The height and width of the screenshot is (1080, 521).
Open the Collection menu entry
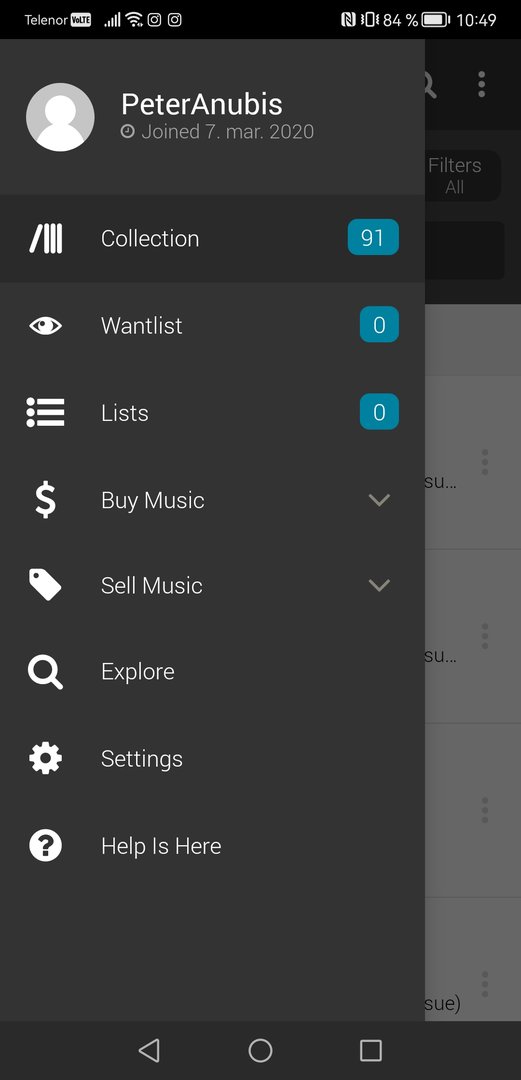pyautogui.click(x=212, y=238)
